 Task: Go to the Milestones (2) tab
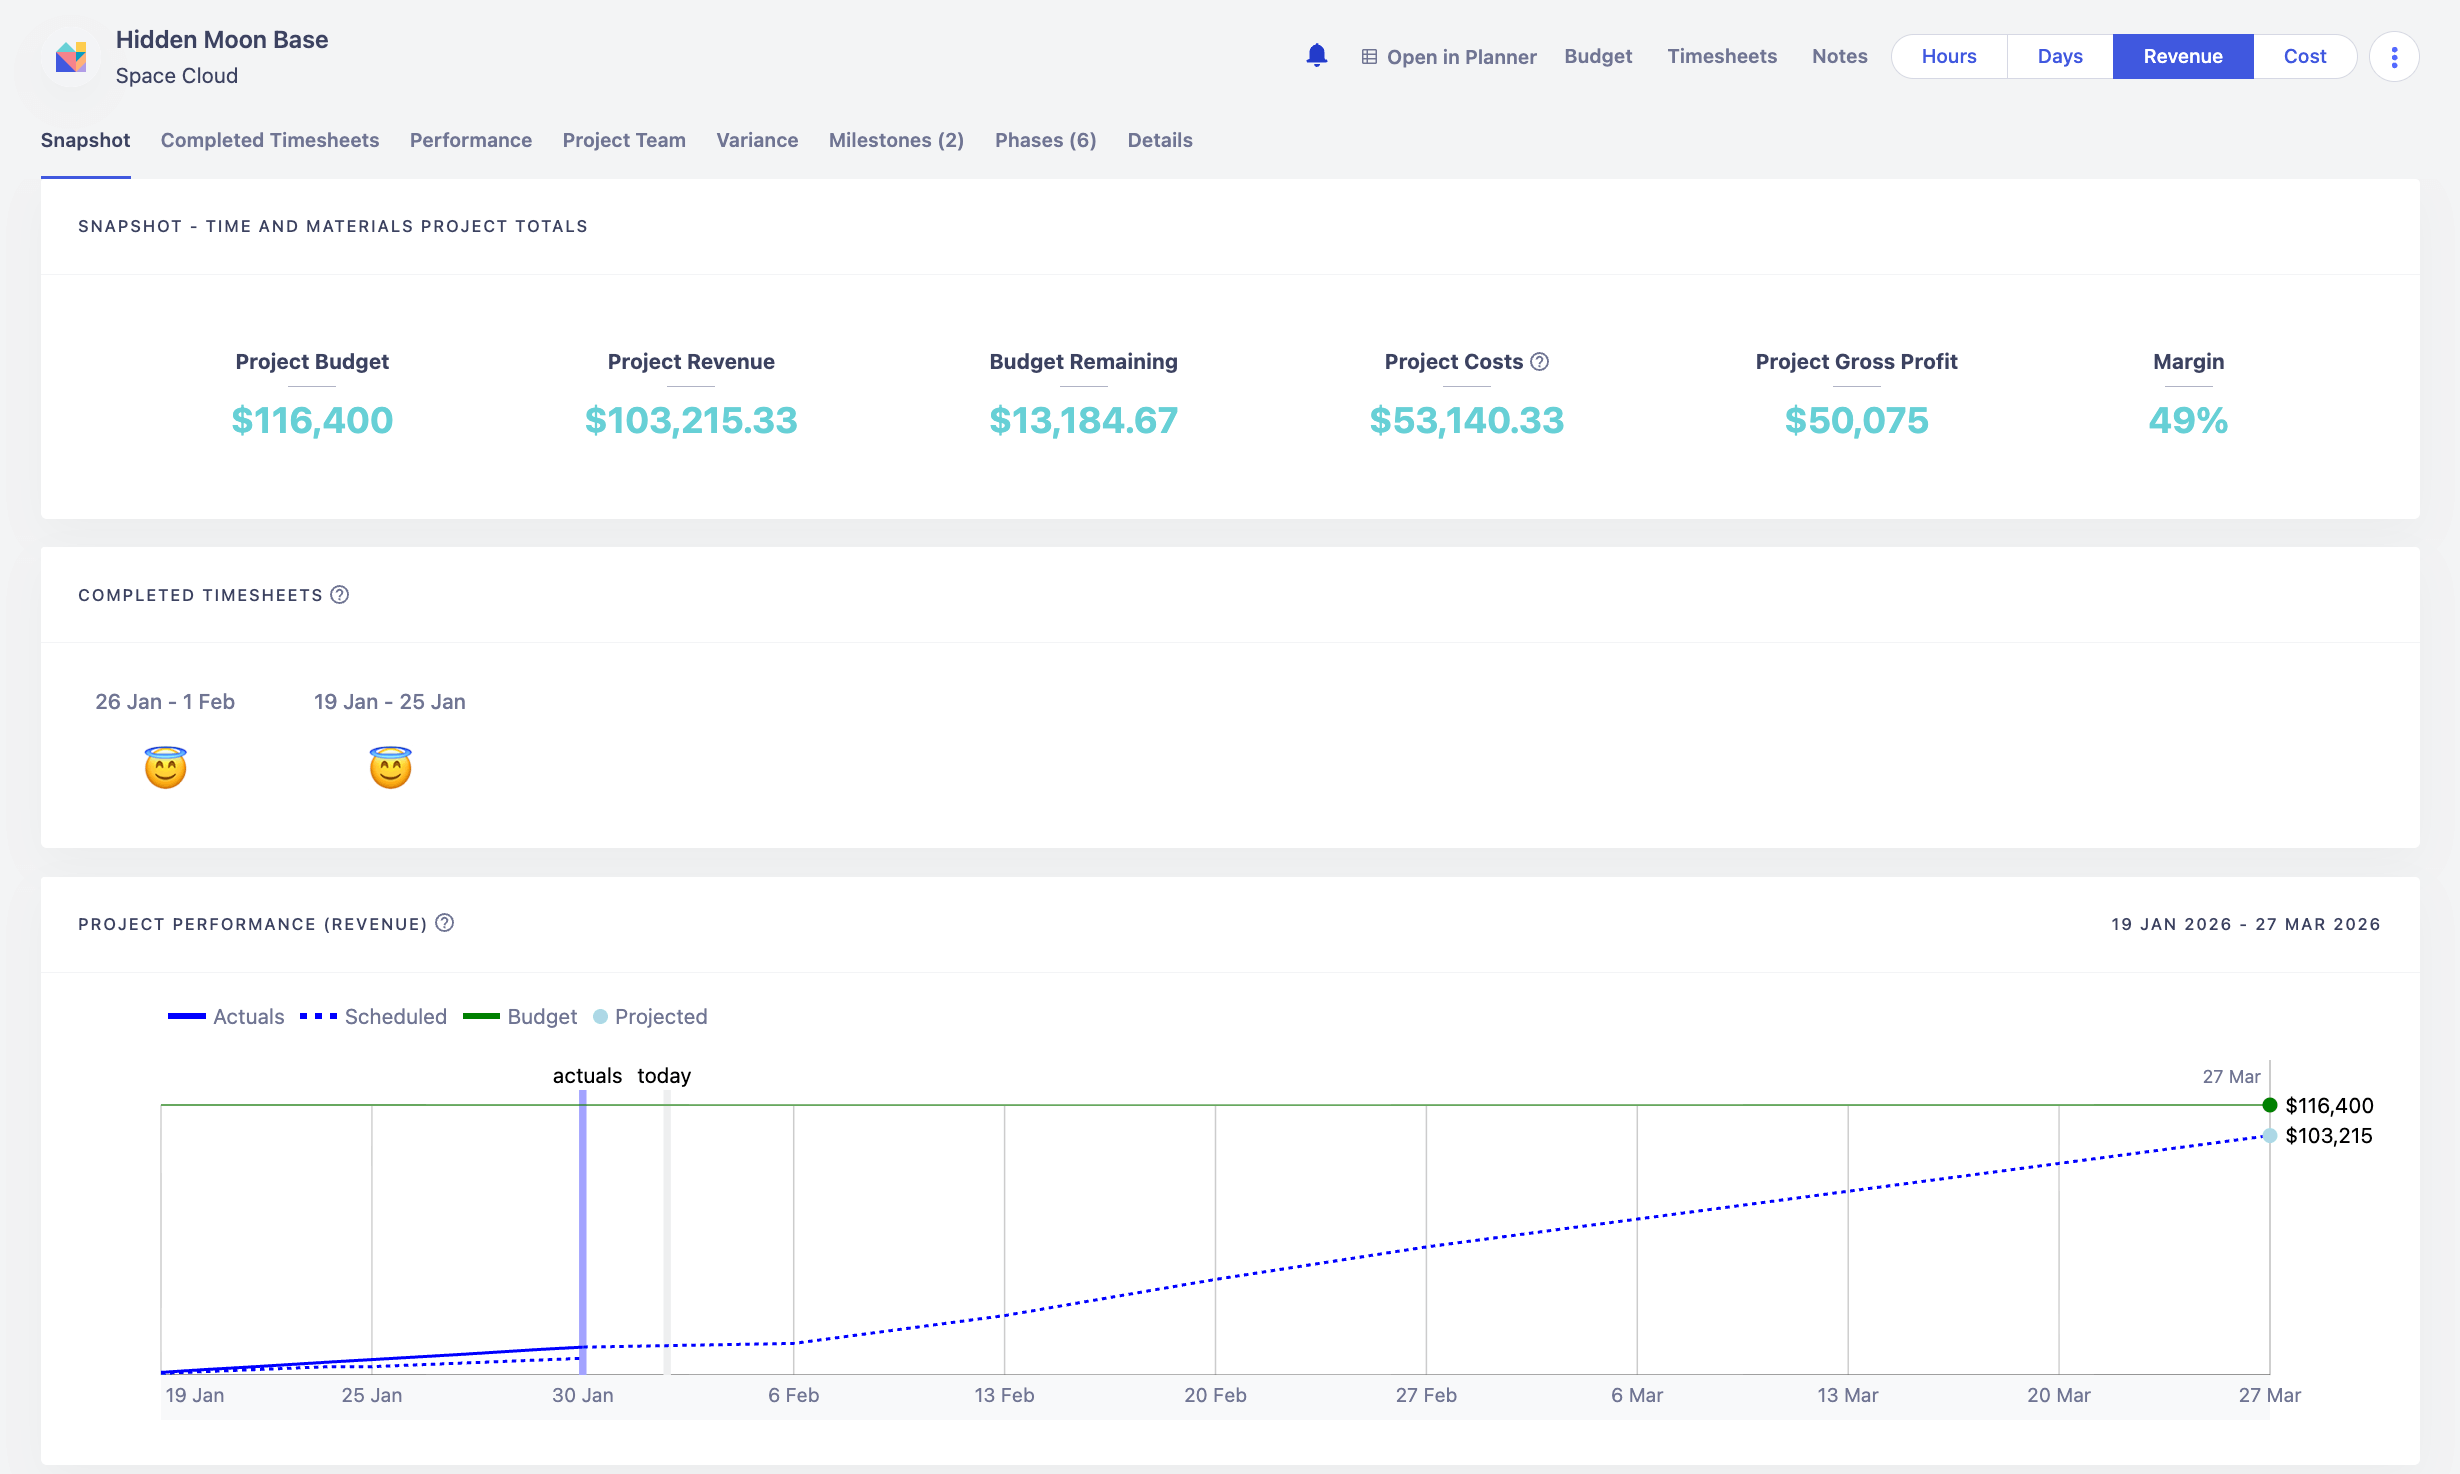[896, 140]
